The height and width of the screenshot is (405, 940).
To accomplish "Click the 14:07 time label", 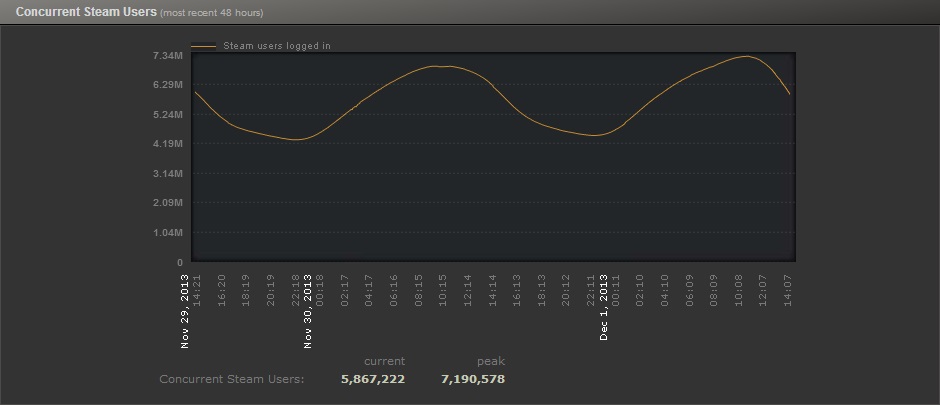I will click(788, 291).
